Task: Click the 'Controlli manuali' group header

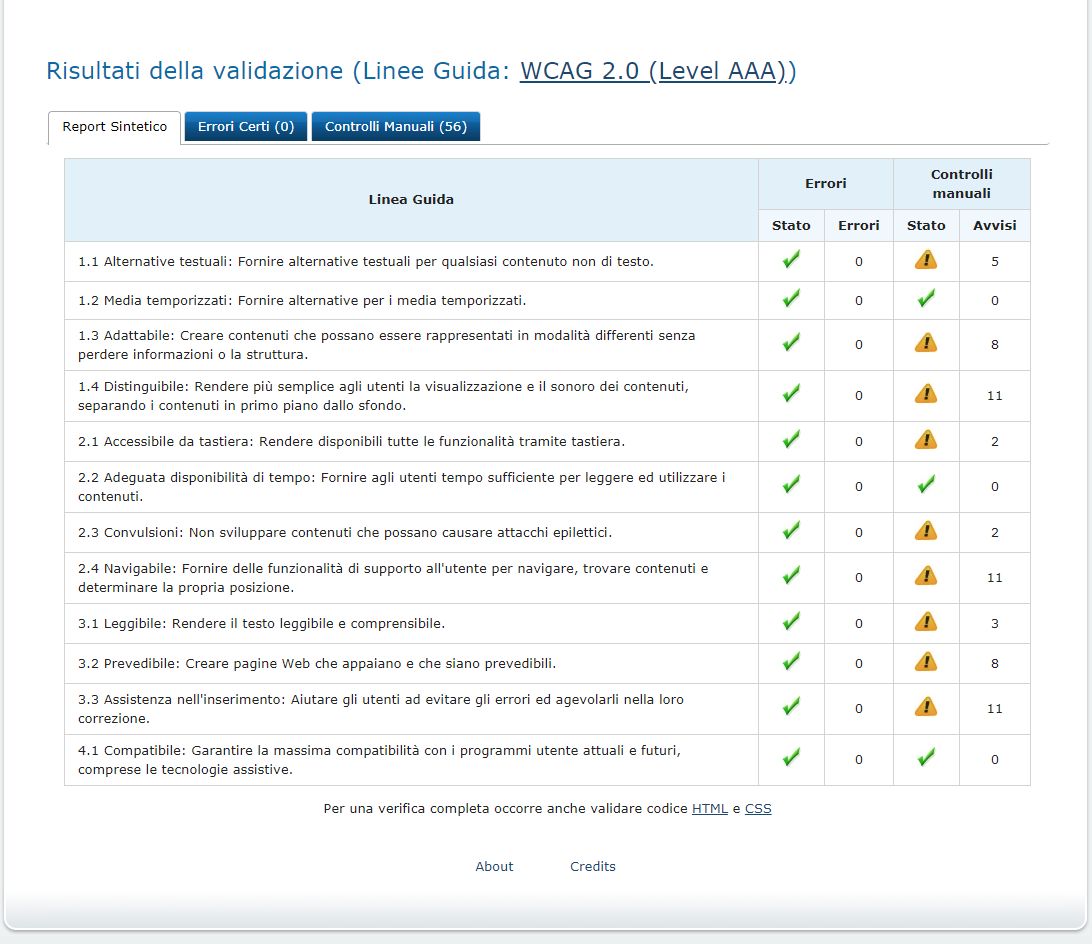Action: [961, 184]
